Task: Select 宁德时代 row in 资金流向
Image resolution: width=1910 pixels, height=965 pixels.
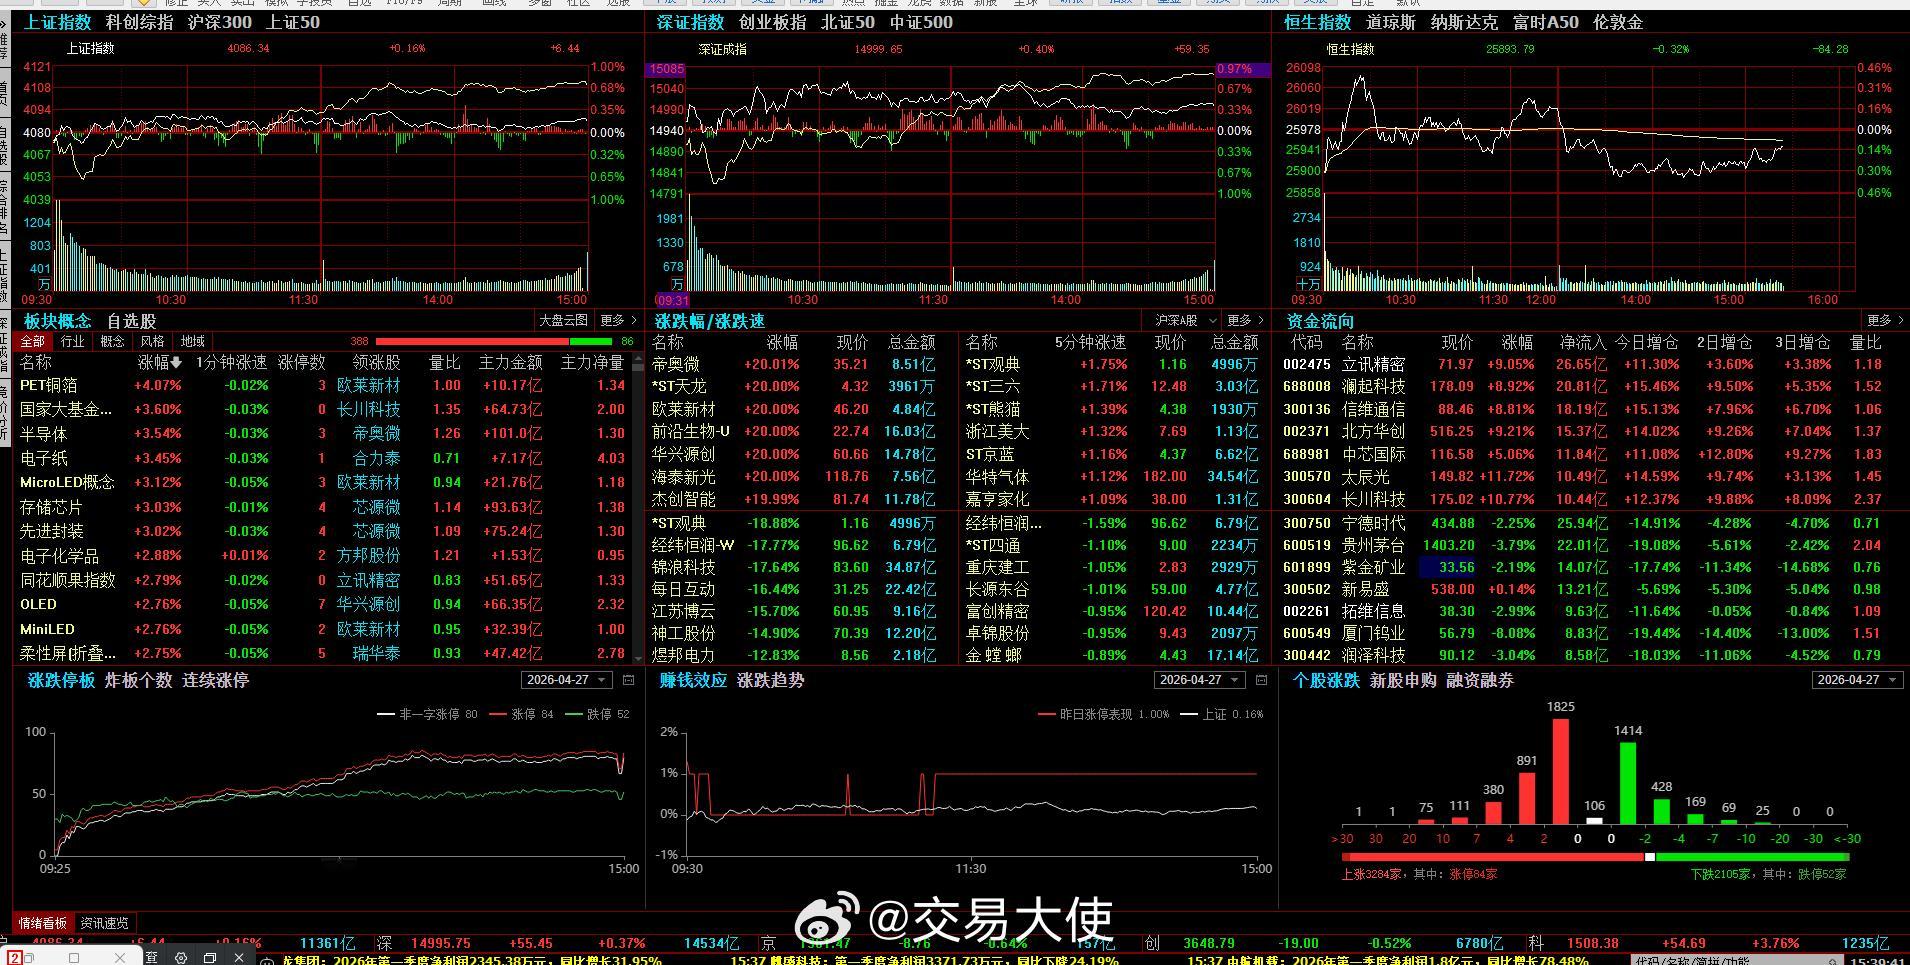Action: pyautogui.click(x=1590, y=523)
